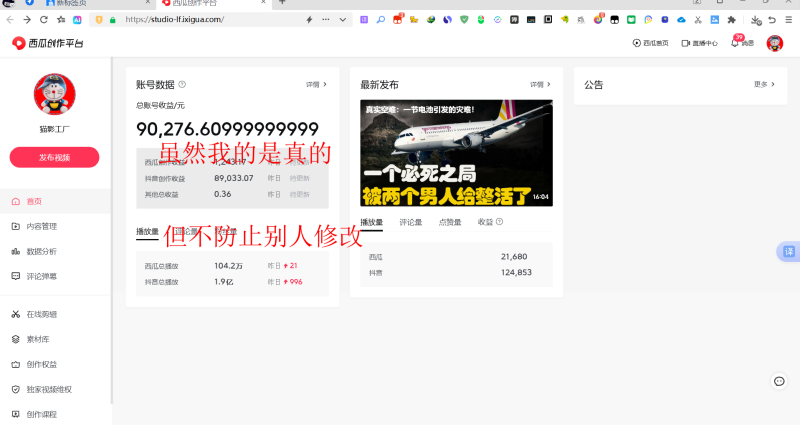This screenshot has height=425, width=800.
Task: Click the floating 译 translate button
Action: pos(788,252)
